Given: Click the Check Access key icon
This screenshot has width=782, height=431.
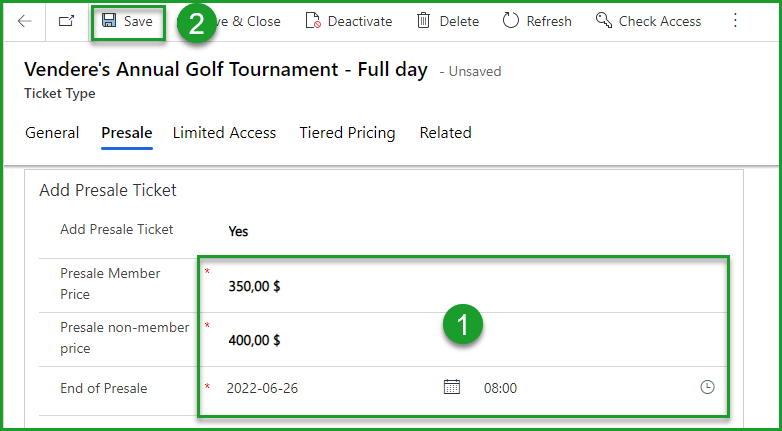Looking at the screenshot, I should click(603, 21).
